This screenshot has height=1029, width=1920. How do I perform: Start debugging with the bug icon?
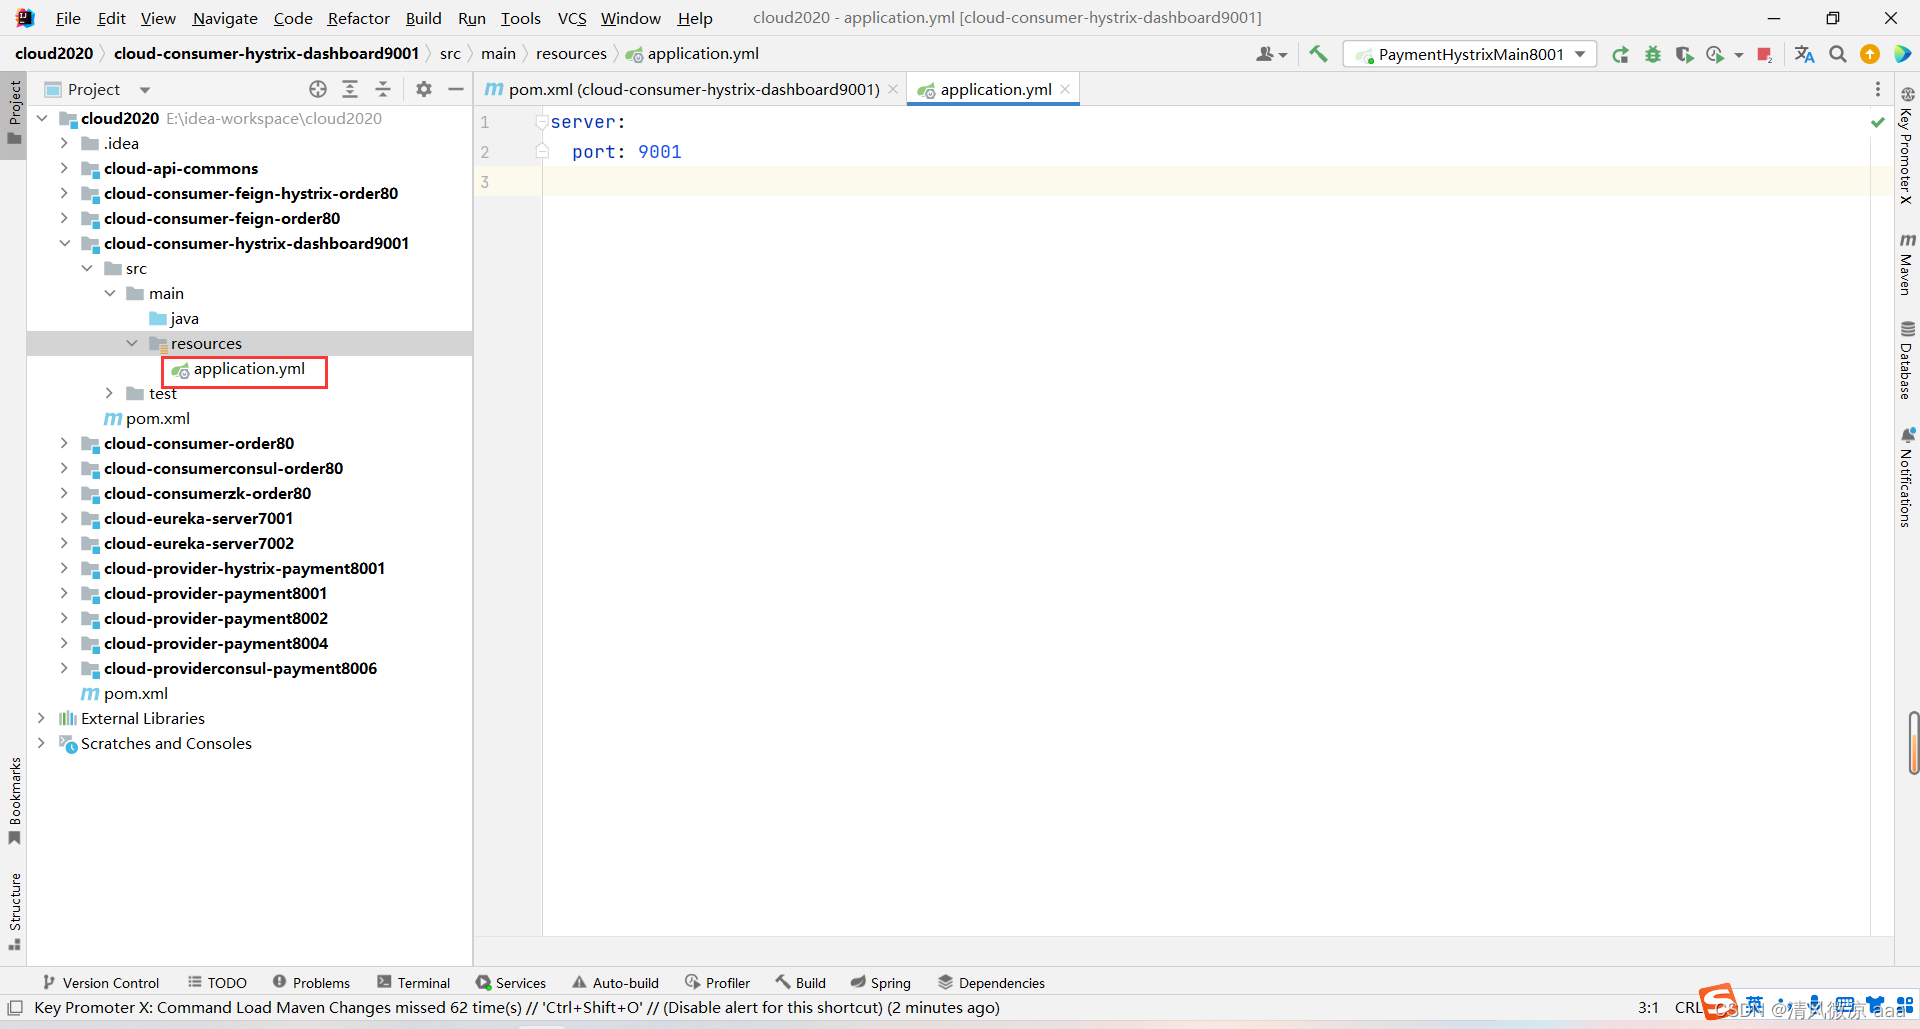1653,54
